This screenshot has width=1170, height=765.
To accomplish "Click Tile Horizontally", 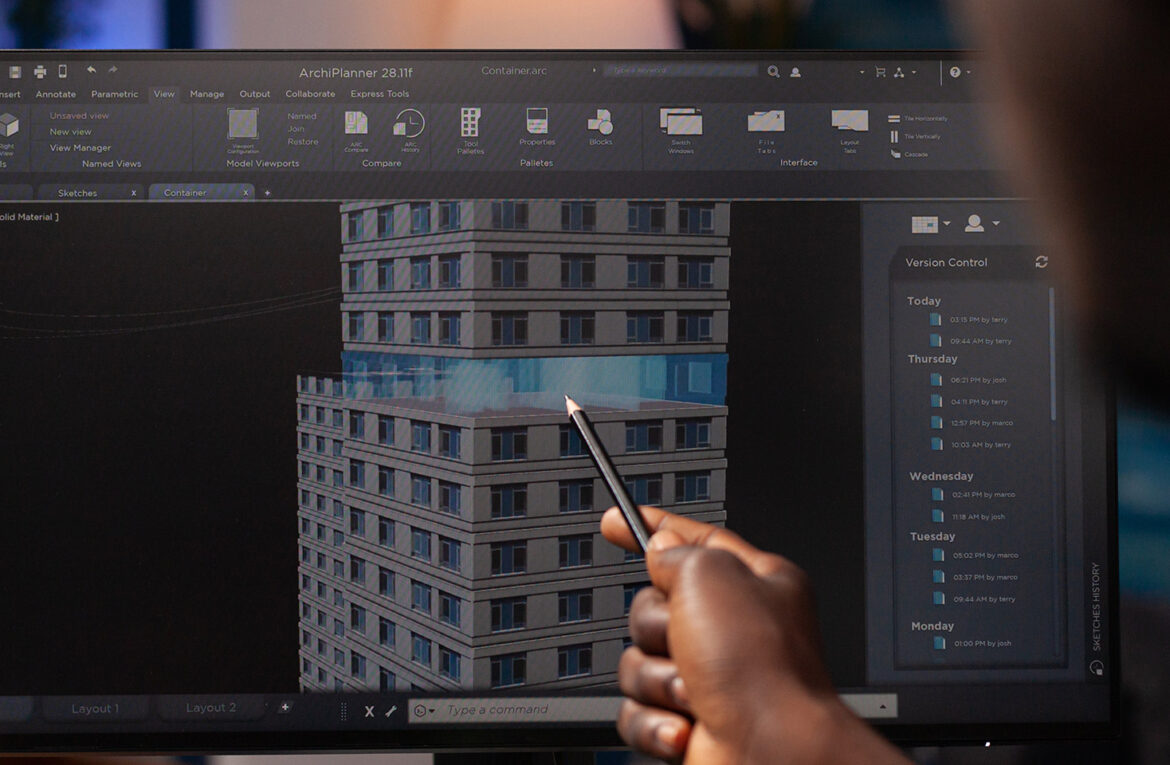I will pos(917,119).
